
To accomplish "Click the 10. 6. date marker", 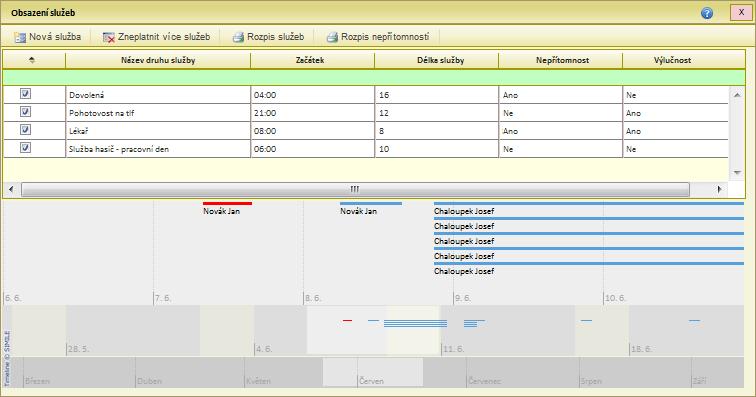I will [x=615, y=298].
